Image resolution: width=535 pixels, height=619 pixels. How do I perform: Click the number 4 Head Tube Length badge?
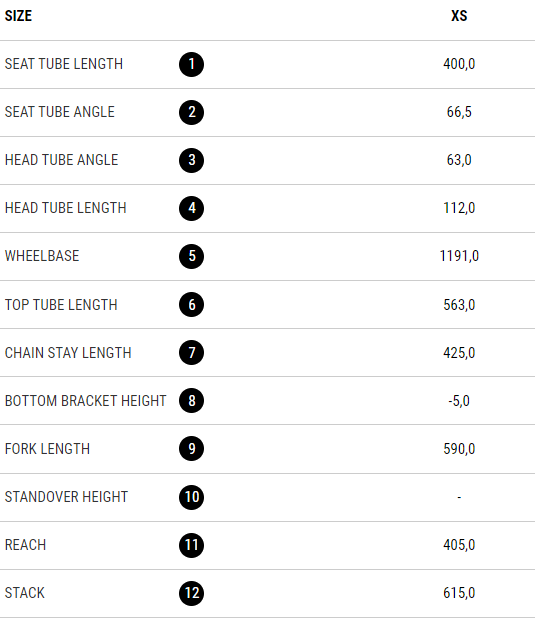pyautogui.click(x=191, y=208)
